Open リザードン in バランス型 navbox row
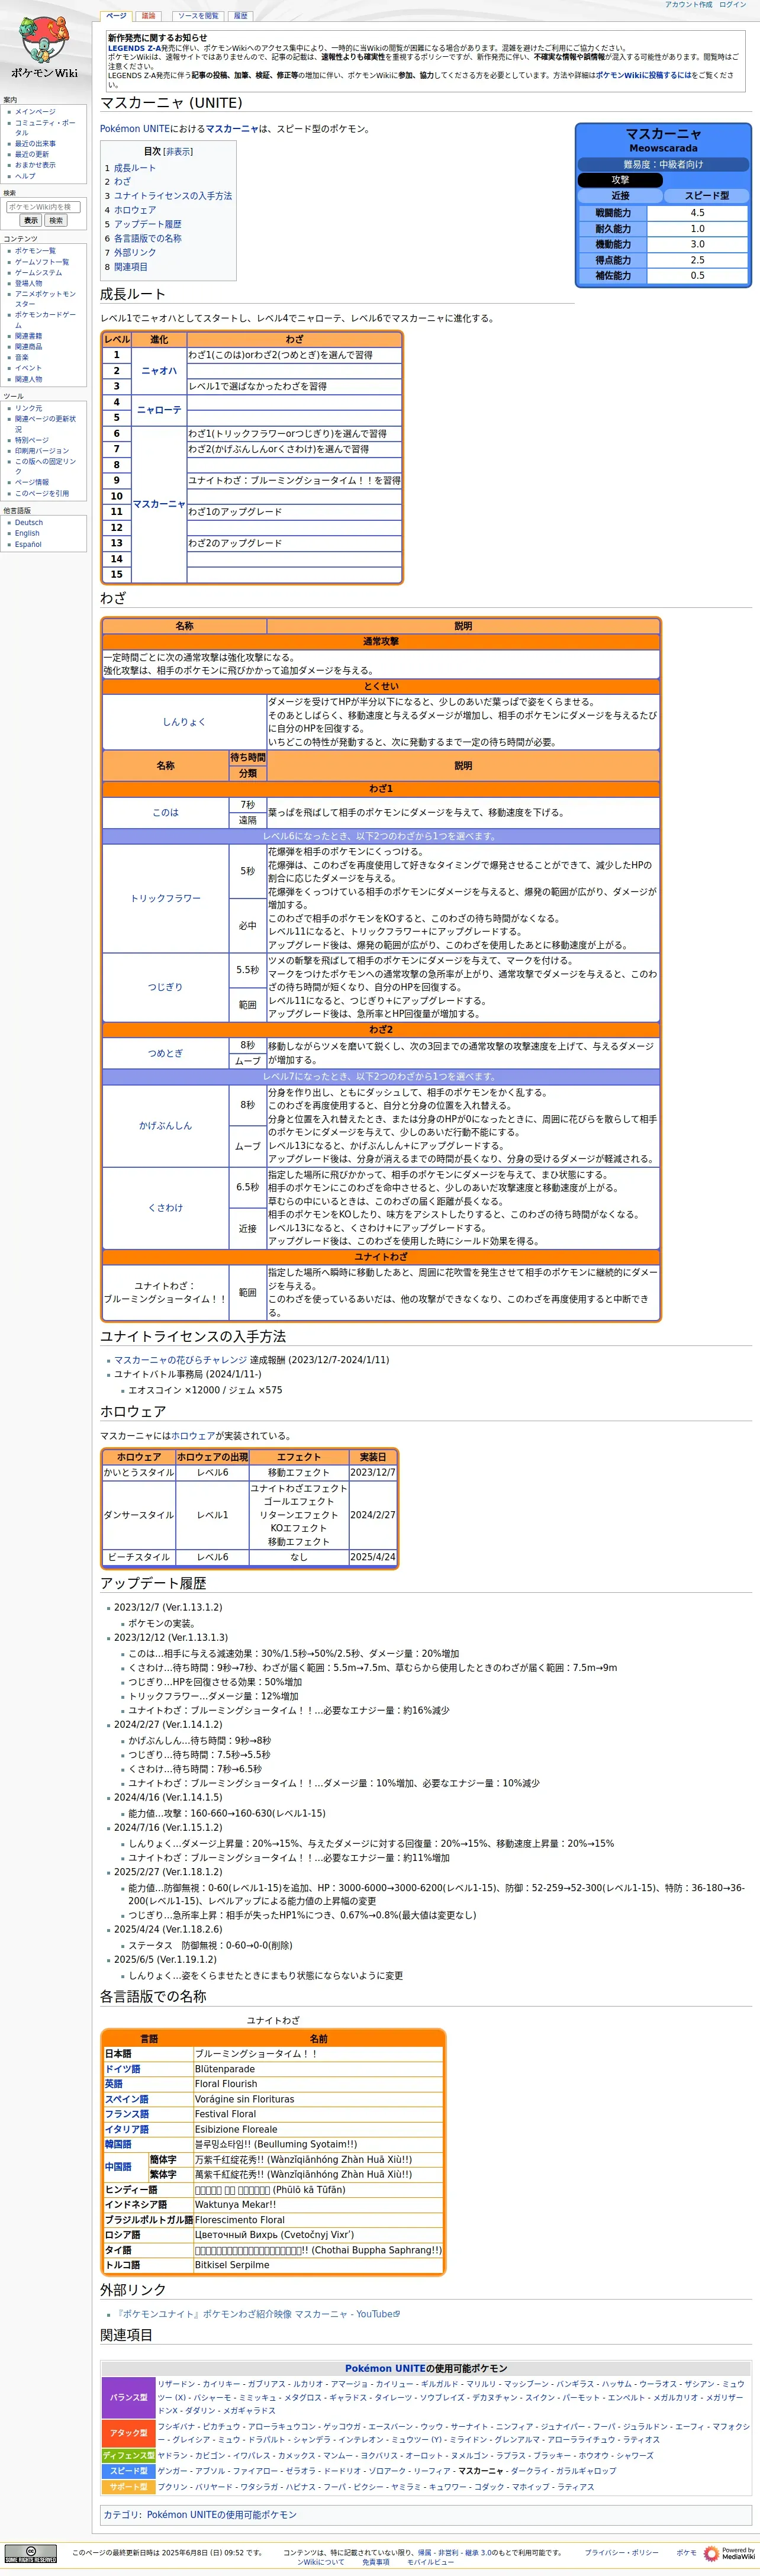The width and height of the screenshot is (760, 2576). [x=176, y=2384]
